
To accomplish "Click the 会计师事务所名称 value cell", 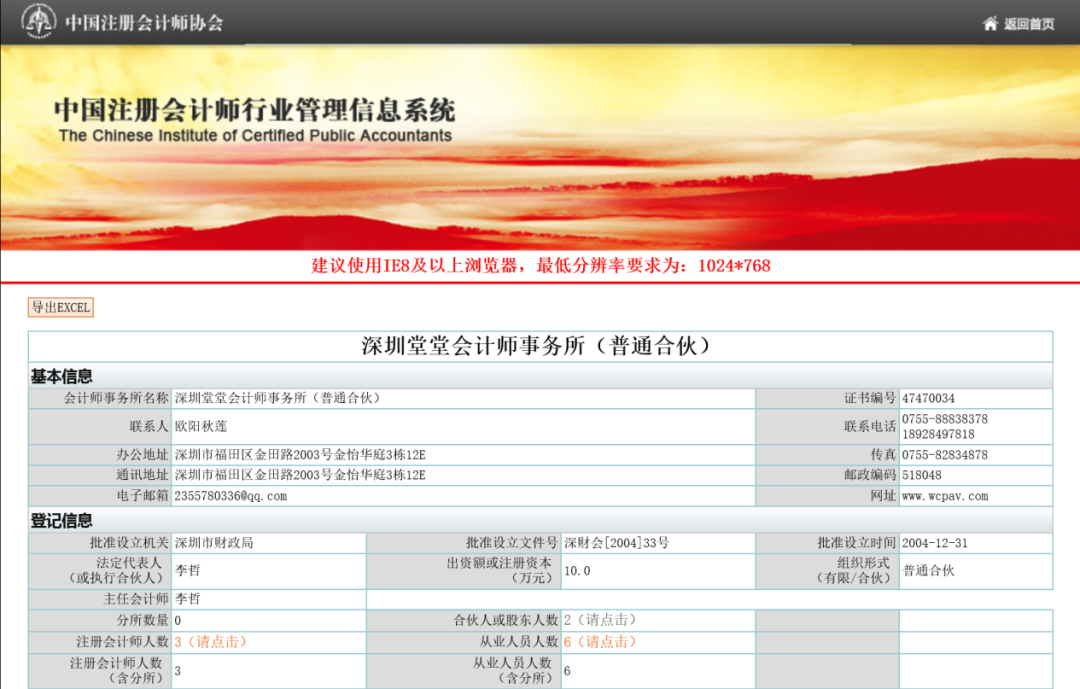I will (464, 398).
